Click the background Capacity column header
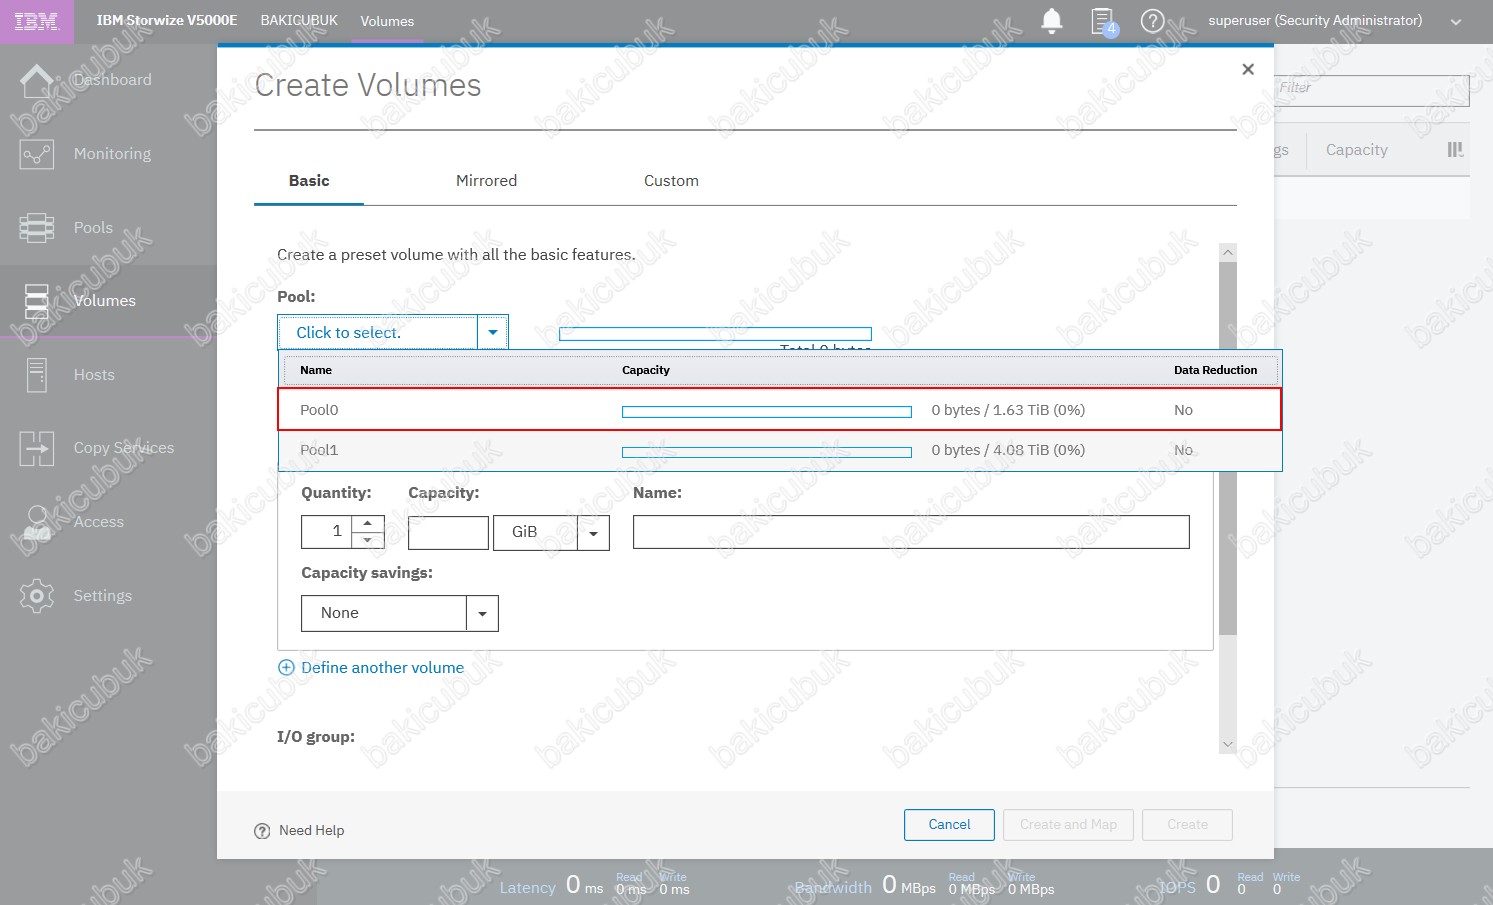This screenshot has width=1493, height=905. coord(1357,150)
